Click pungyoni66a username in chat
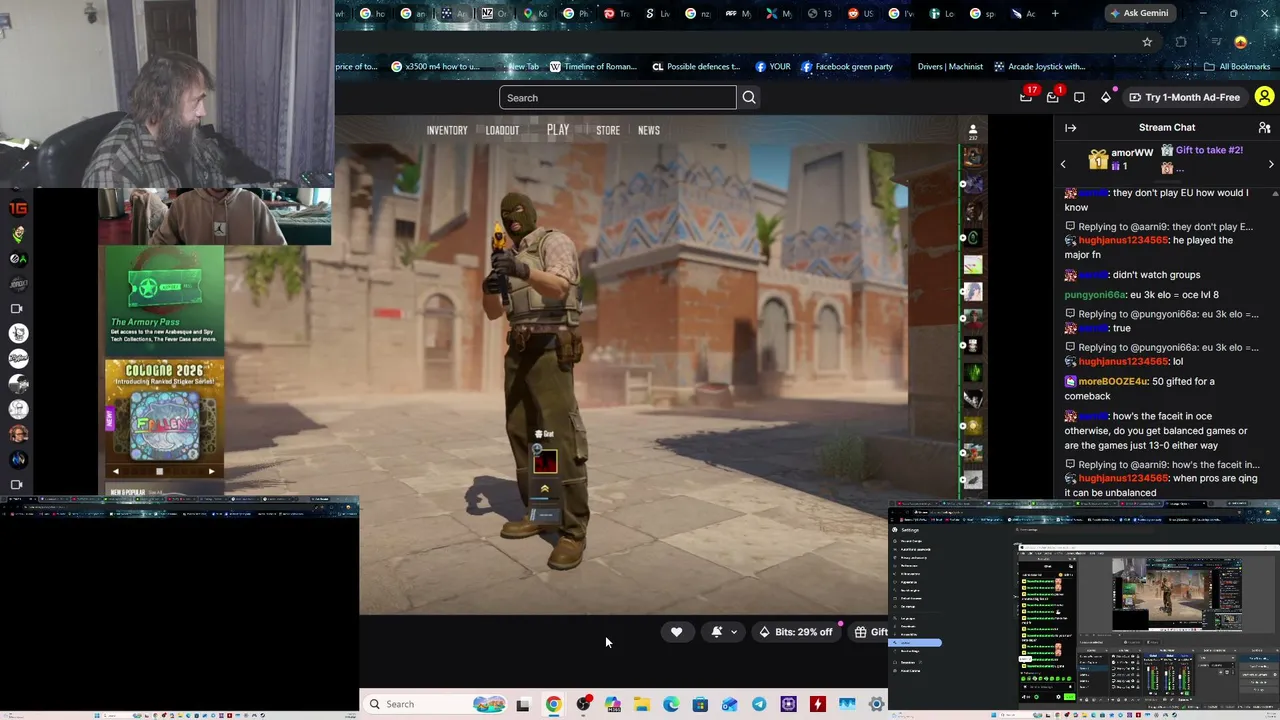The width and height of the screenshot is (1280, 720). 1095,295
